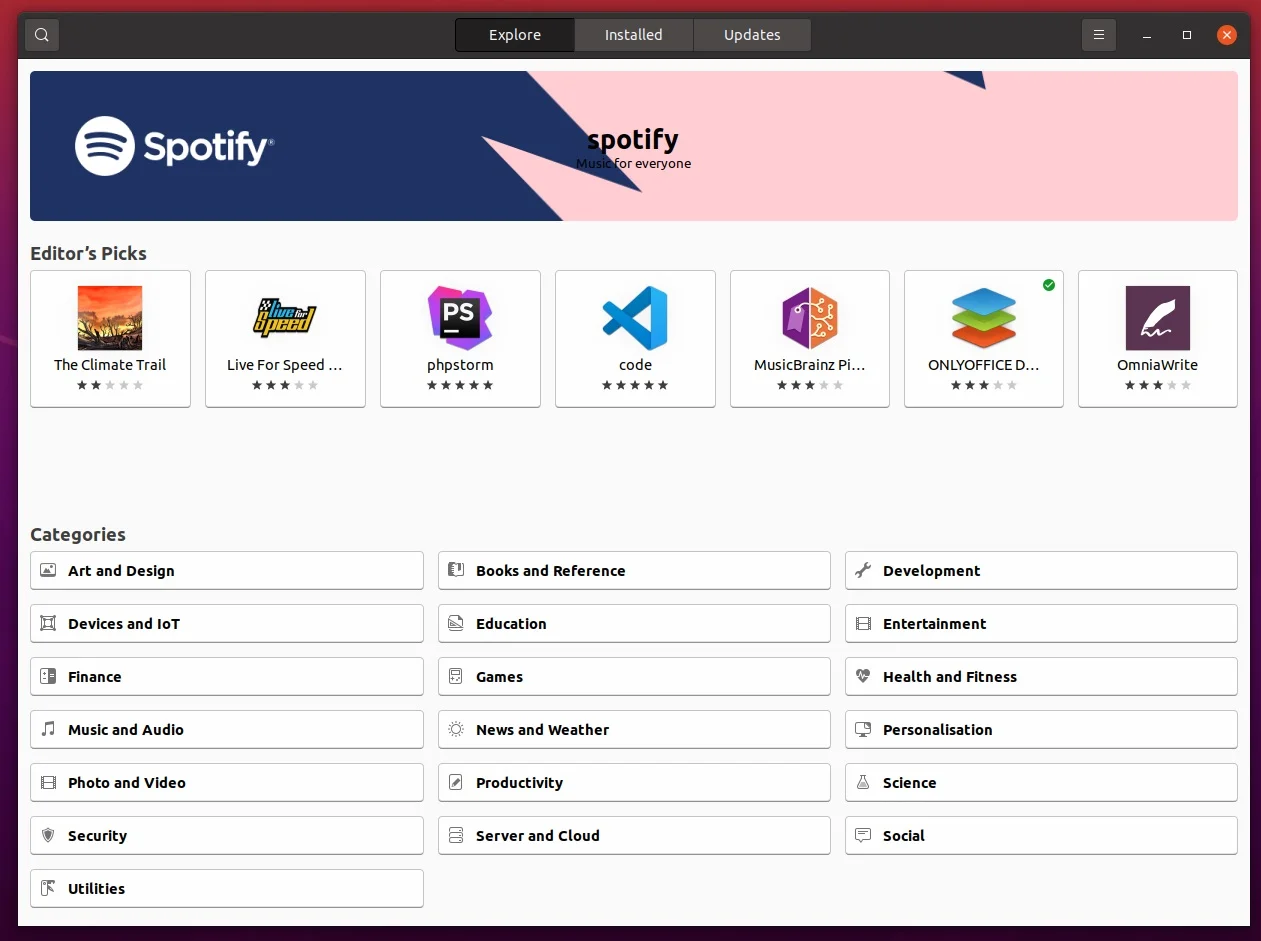
Task: Click the Games console icon
Action: click(x=456, y=676)
